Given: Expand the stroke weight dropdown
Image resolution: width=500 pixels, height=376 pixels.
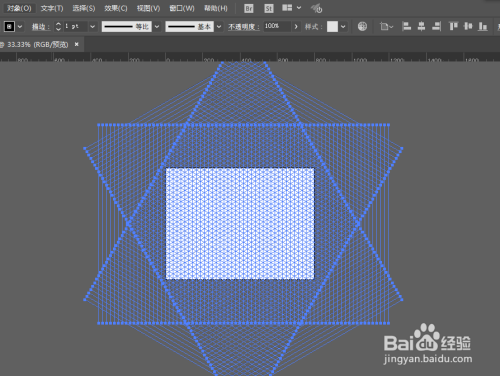Looking at the screenshot, I should (x=93, y=26).
